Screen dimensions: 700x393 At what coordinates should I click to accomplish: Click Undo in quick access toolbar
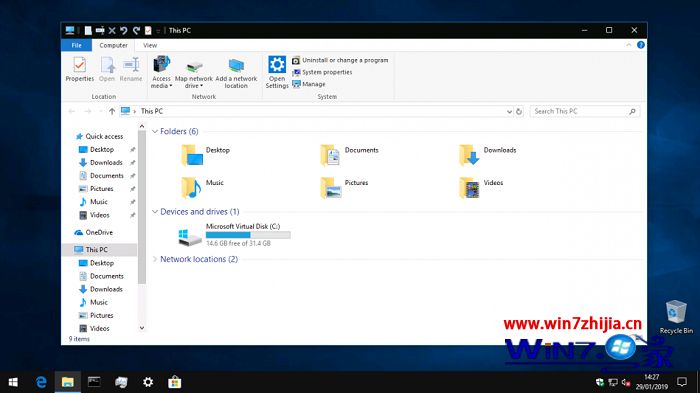(x=124, y=30)
